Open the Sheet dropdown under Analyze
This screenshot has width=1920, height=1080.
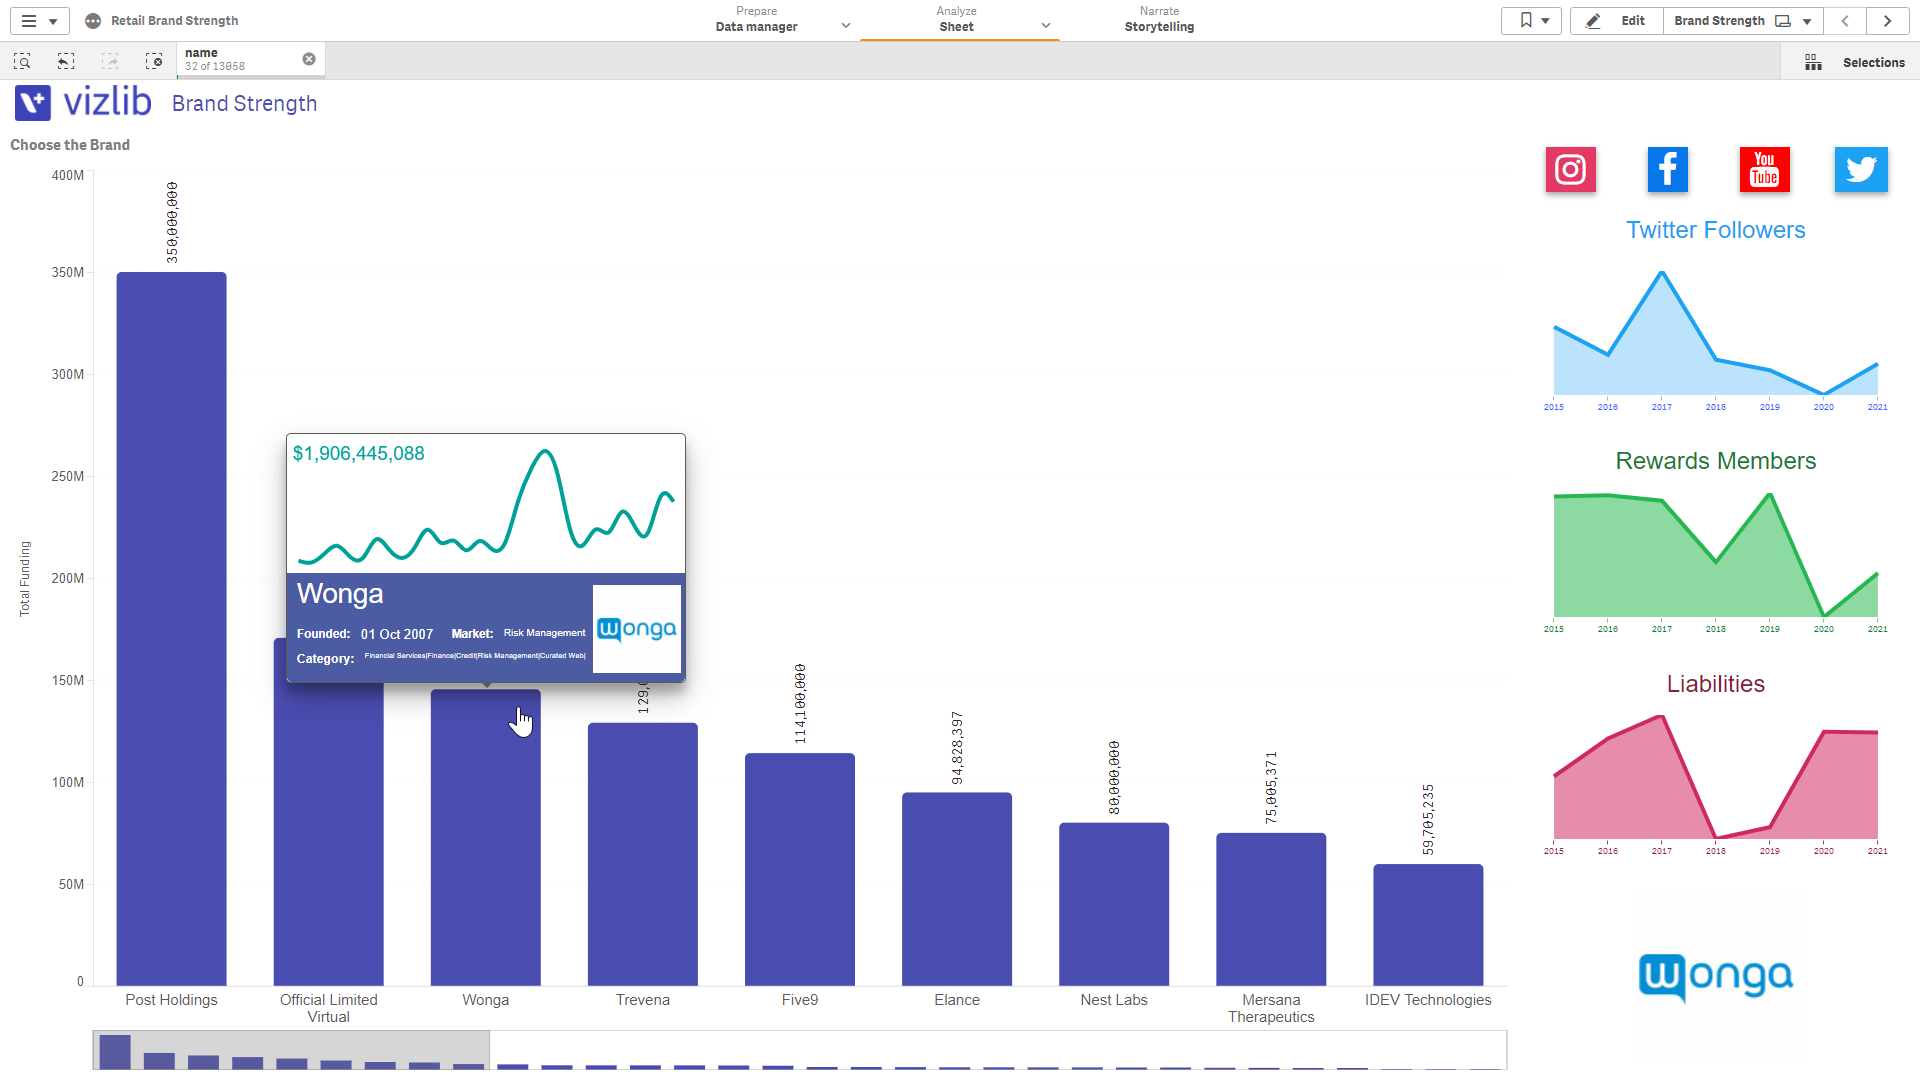pos(1046,24)
